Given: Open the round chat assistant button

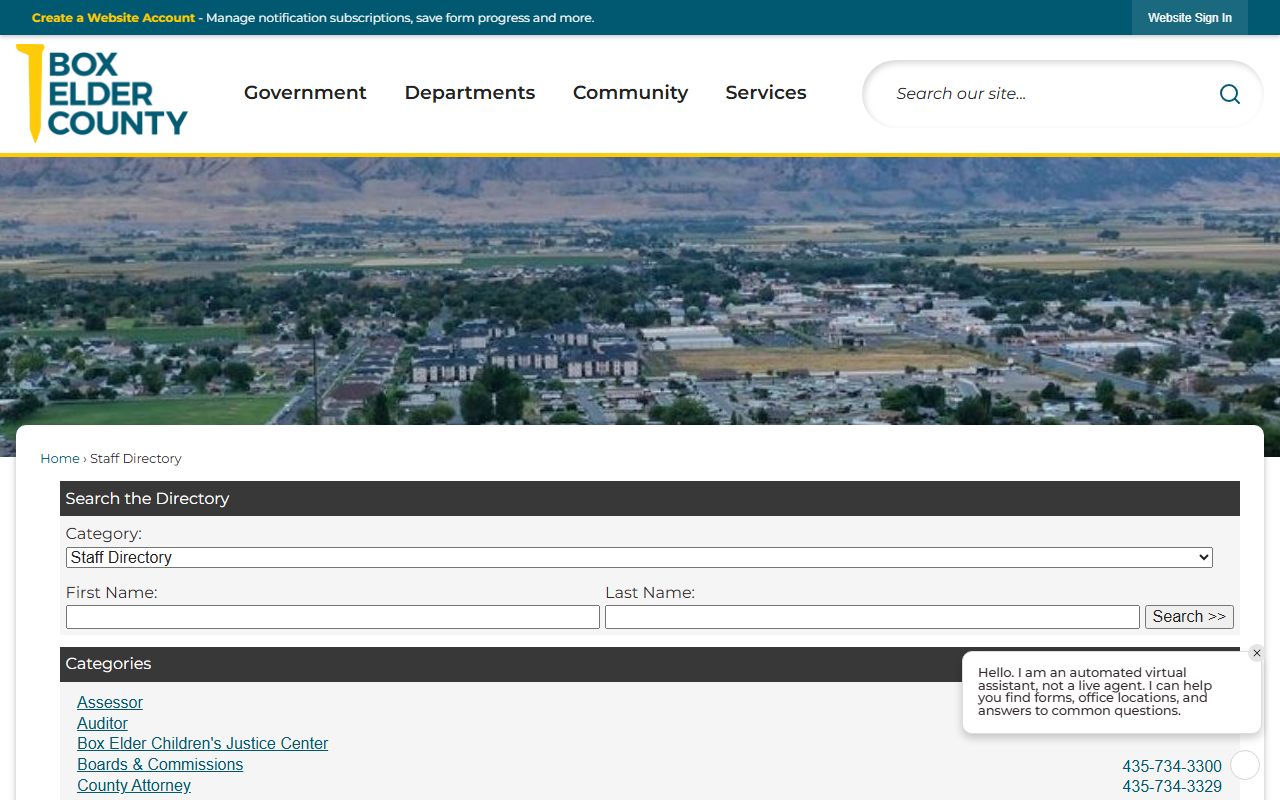Looking at the screenshot, I should point(1245,765).
